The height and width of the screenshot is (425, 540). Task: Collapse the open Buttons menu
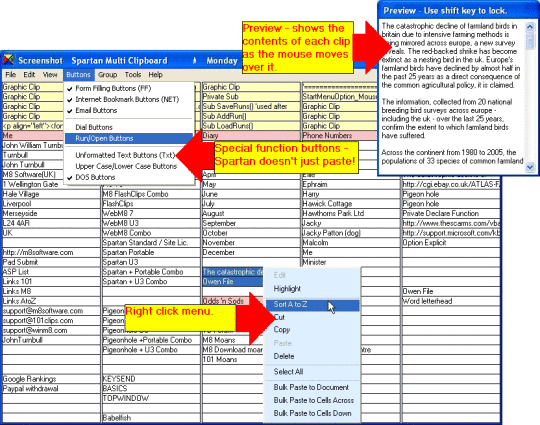pyautogui.click(x=78, y=75)
